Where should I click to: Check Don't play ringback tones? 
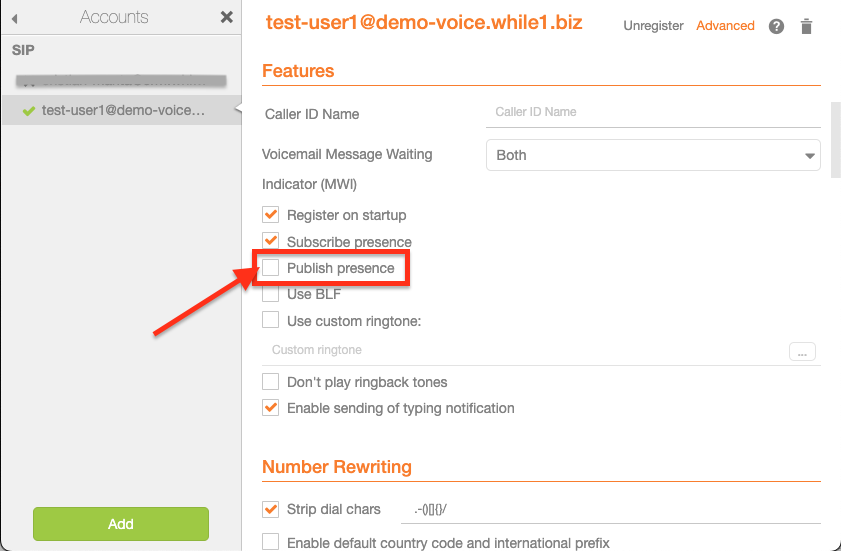270,381
